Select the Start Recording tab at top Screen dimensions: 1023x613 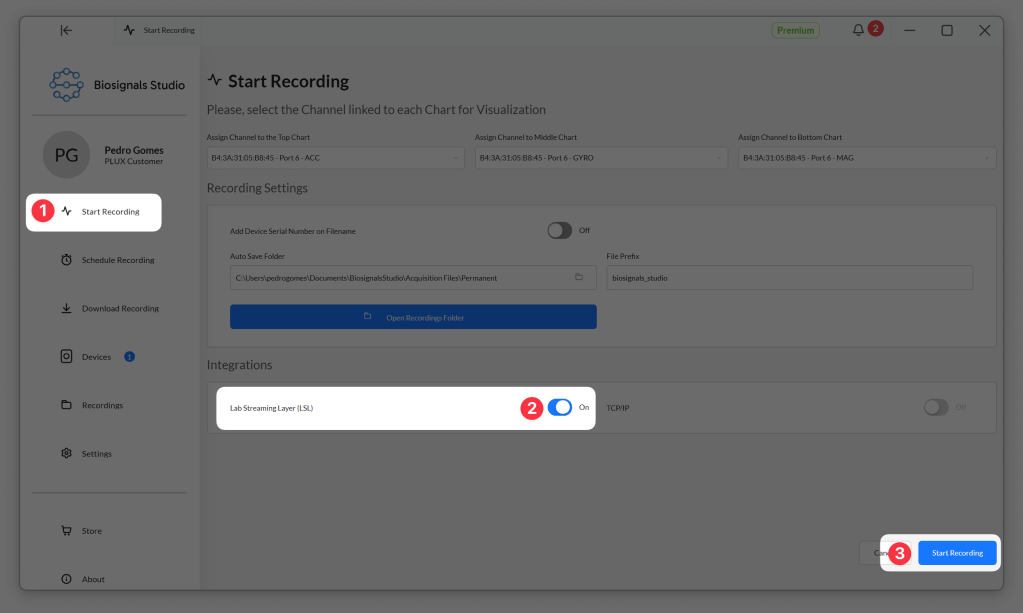point(160,30)
